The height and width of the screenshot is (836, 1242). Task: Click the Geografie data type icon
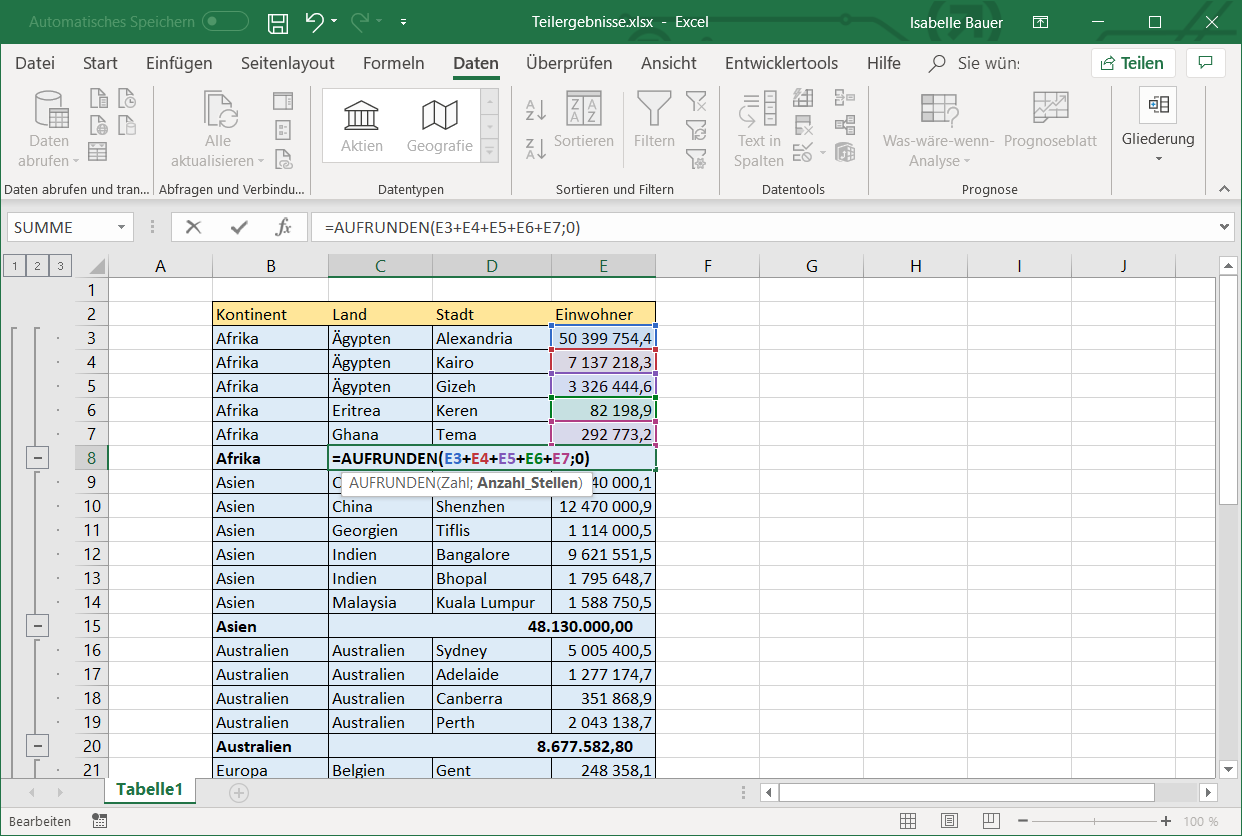439,125
